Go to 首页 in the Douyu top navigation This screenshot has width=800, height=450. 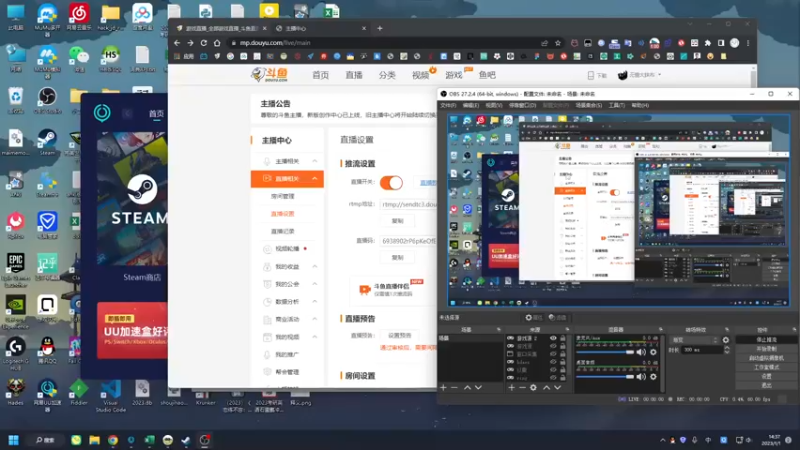click(x=320, y=75)
